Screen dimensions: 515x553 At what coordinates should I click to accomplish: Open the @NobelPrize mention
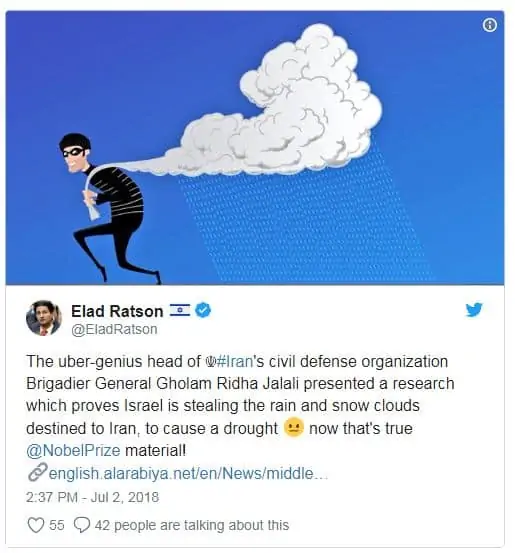73,450
